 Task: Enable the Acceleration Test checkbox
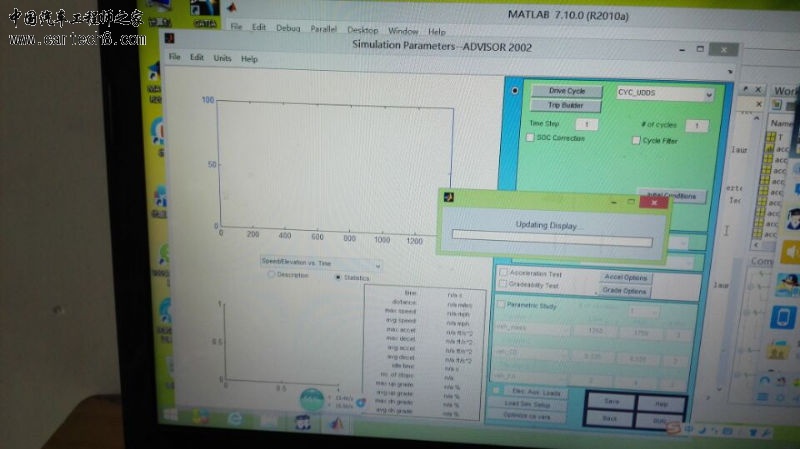[x=503, y=272]
